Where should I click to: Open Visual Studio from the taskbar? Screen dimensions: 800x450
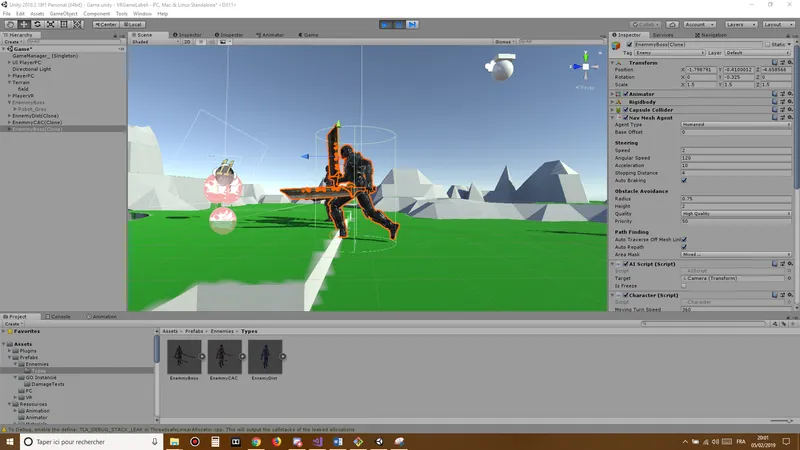pos(317,442)
